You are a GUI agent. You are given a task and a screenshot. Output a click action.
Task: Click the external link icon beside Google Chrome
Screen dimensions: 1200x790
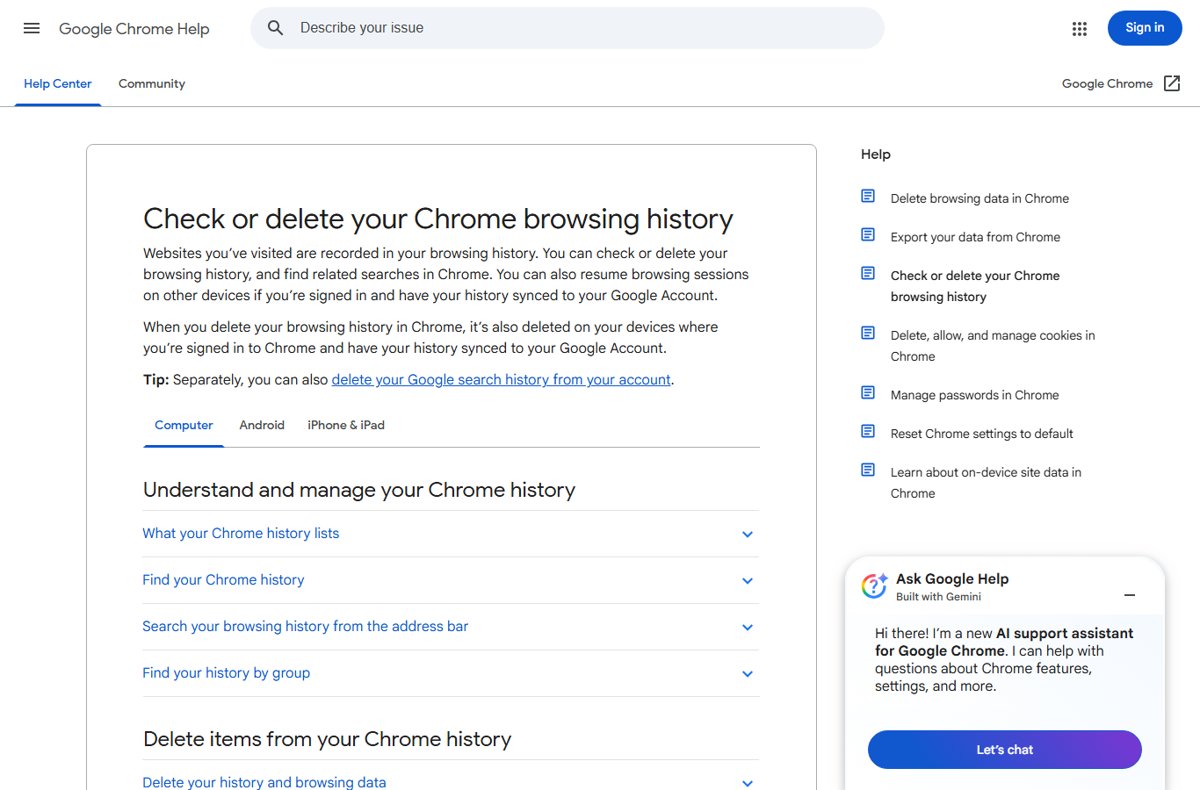point(1172,84)
